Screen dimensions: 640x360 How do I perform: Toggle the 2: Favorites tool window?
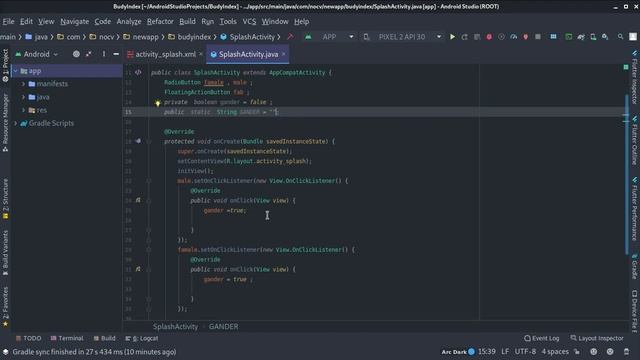(x=5, y=307)
